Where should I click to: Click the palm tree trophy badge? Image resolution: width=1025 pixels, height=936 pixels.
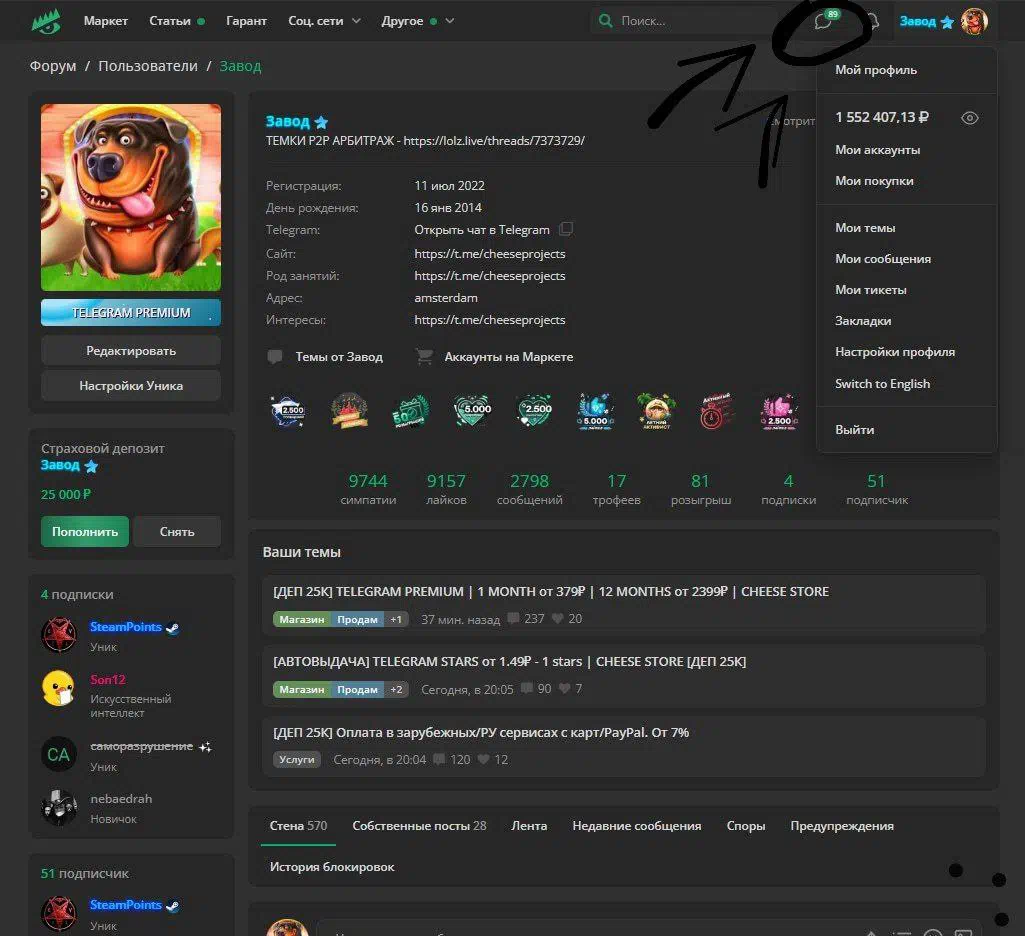click(x=656, y=412)
